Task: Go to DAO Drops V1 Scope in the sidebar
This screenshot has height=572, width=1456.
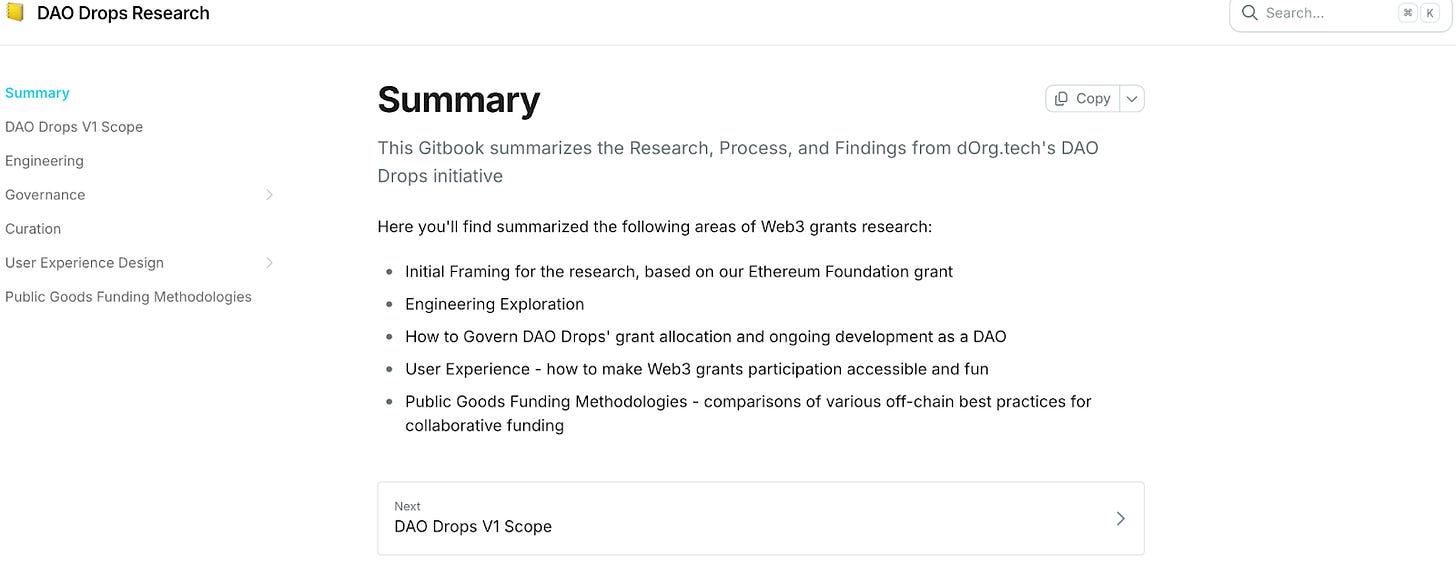Action: click(x=74, y=127)
